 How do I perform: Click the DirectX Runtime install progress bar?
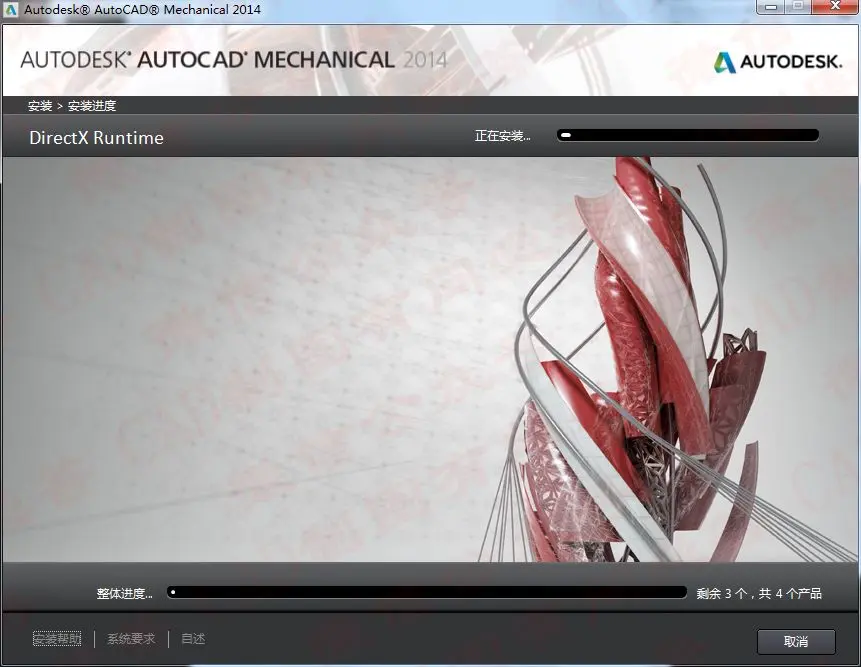687,135
